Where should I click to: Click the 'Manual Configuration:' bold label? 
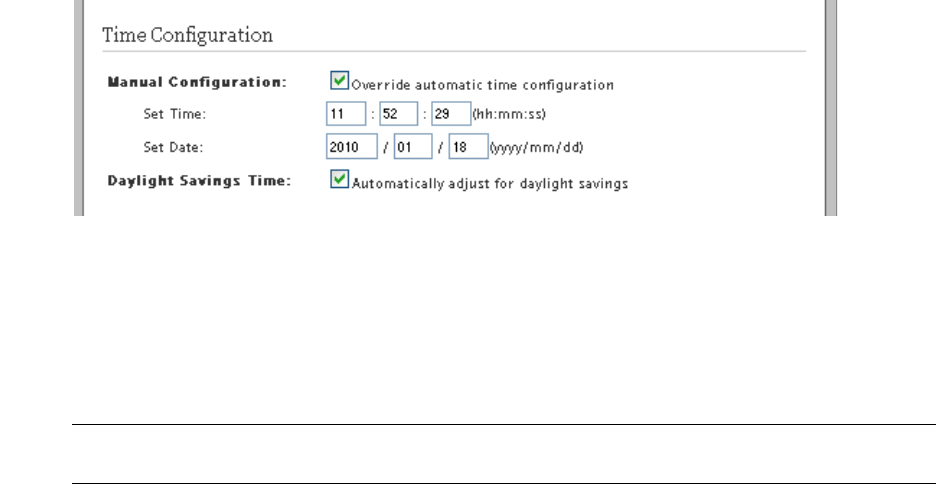click(x=196, y=81)
